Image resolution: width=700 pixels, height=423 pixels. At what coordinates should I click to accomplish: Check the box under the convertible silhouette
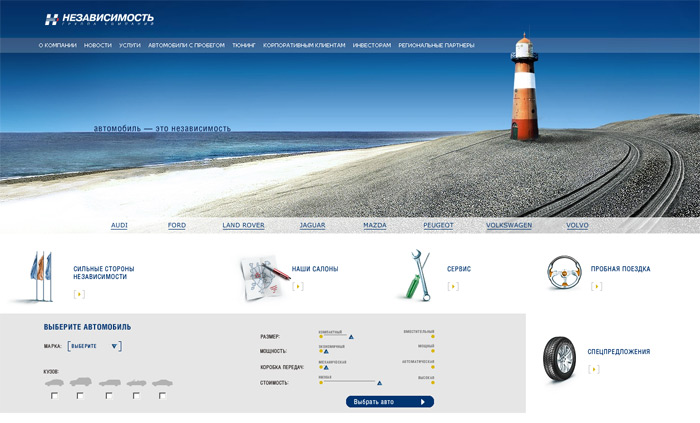pyautogui.click(x=136, y=396)
